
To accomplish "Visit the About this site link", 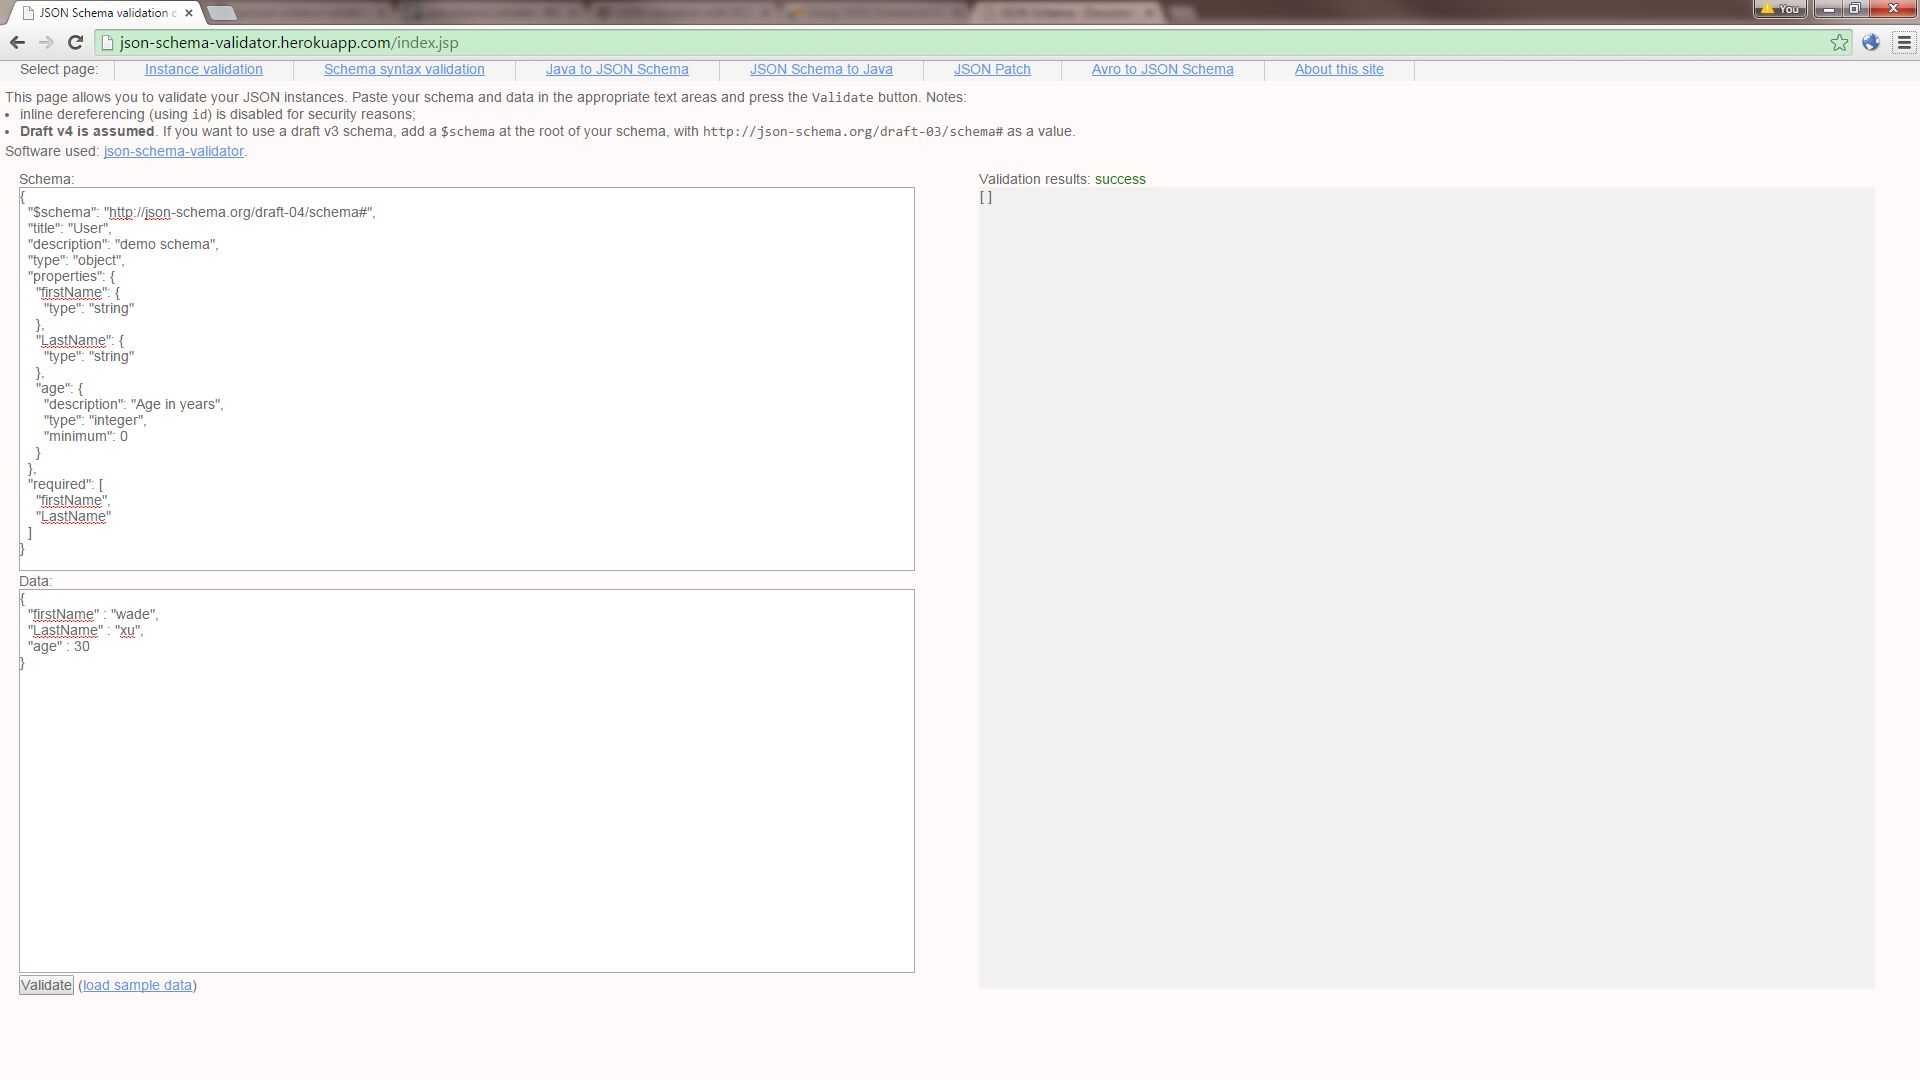I will [x=1339, y=69].
